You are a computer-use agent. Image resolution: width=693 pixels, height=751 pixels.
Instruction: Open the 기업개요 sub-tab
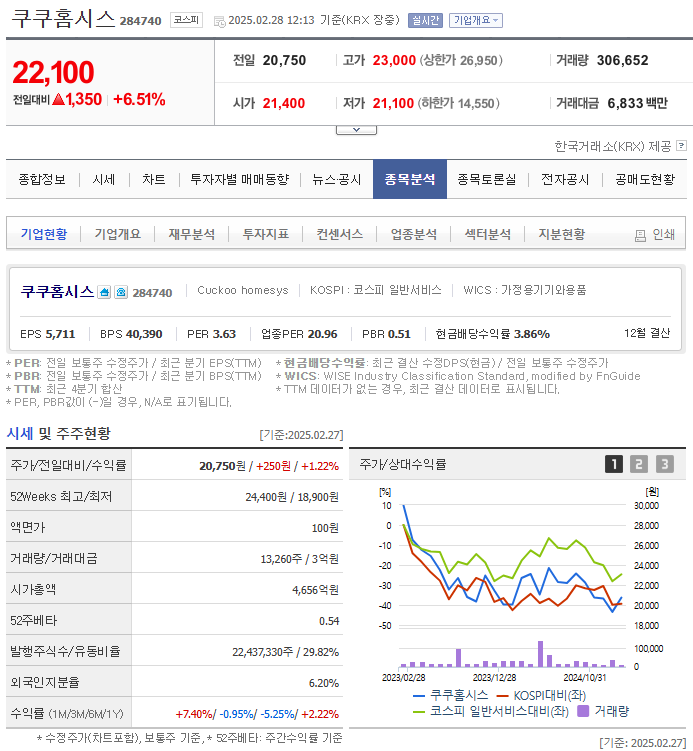(x=118, y=234)
